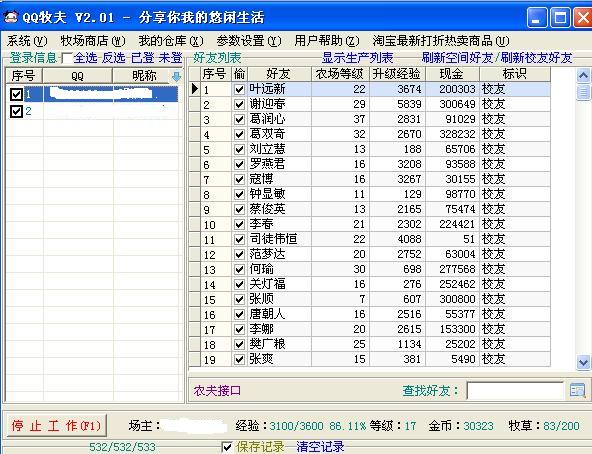Uncheck the 偷 checkbox for 谢迎春
Viewport: 592px width, 454px height.
[x=239, y=104]
